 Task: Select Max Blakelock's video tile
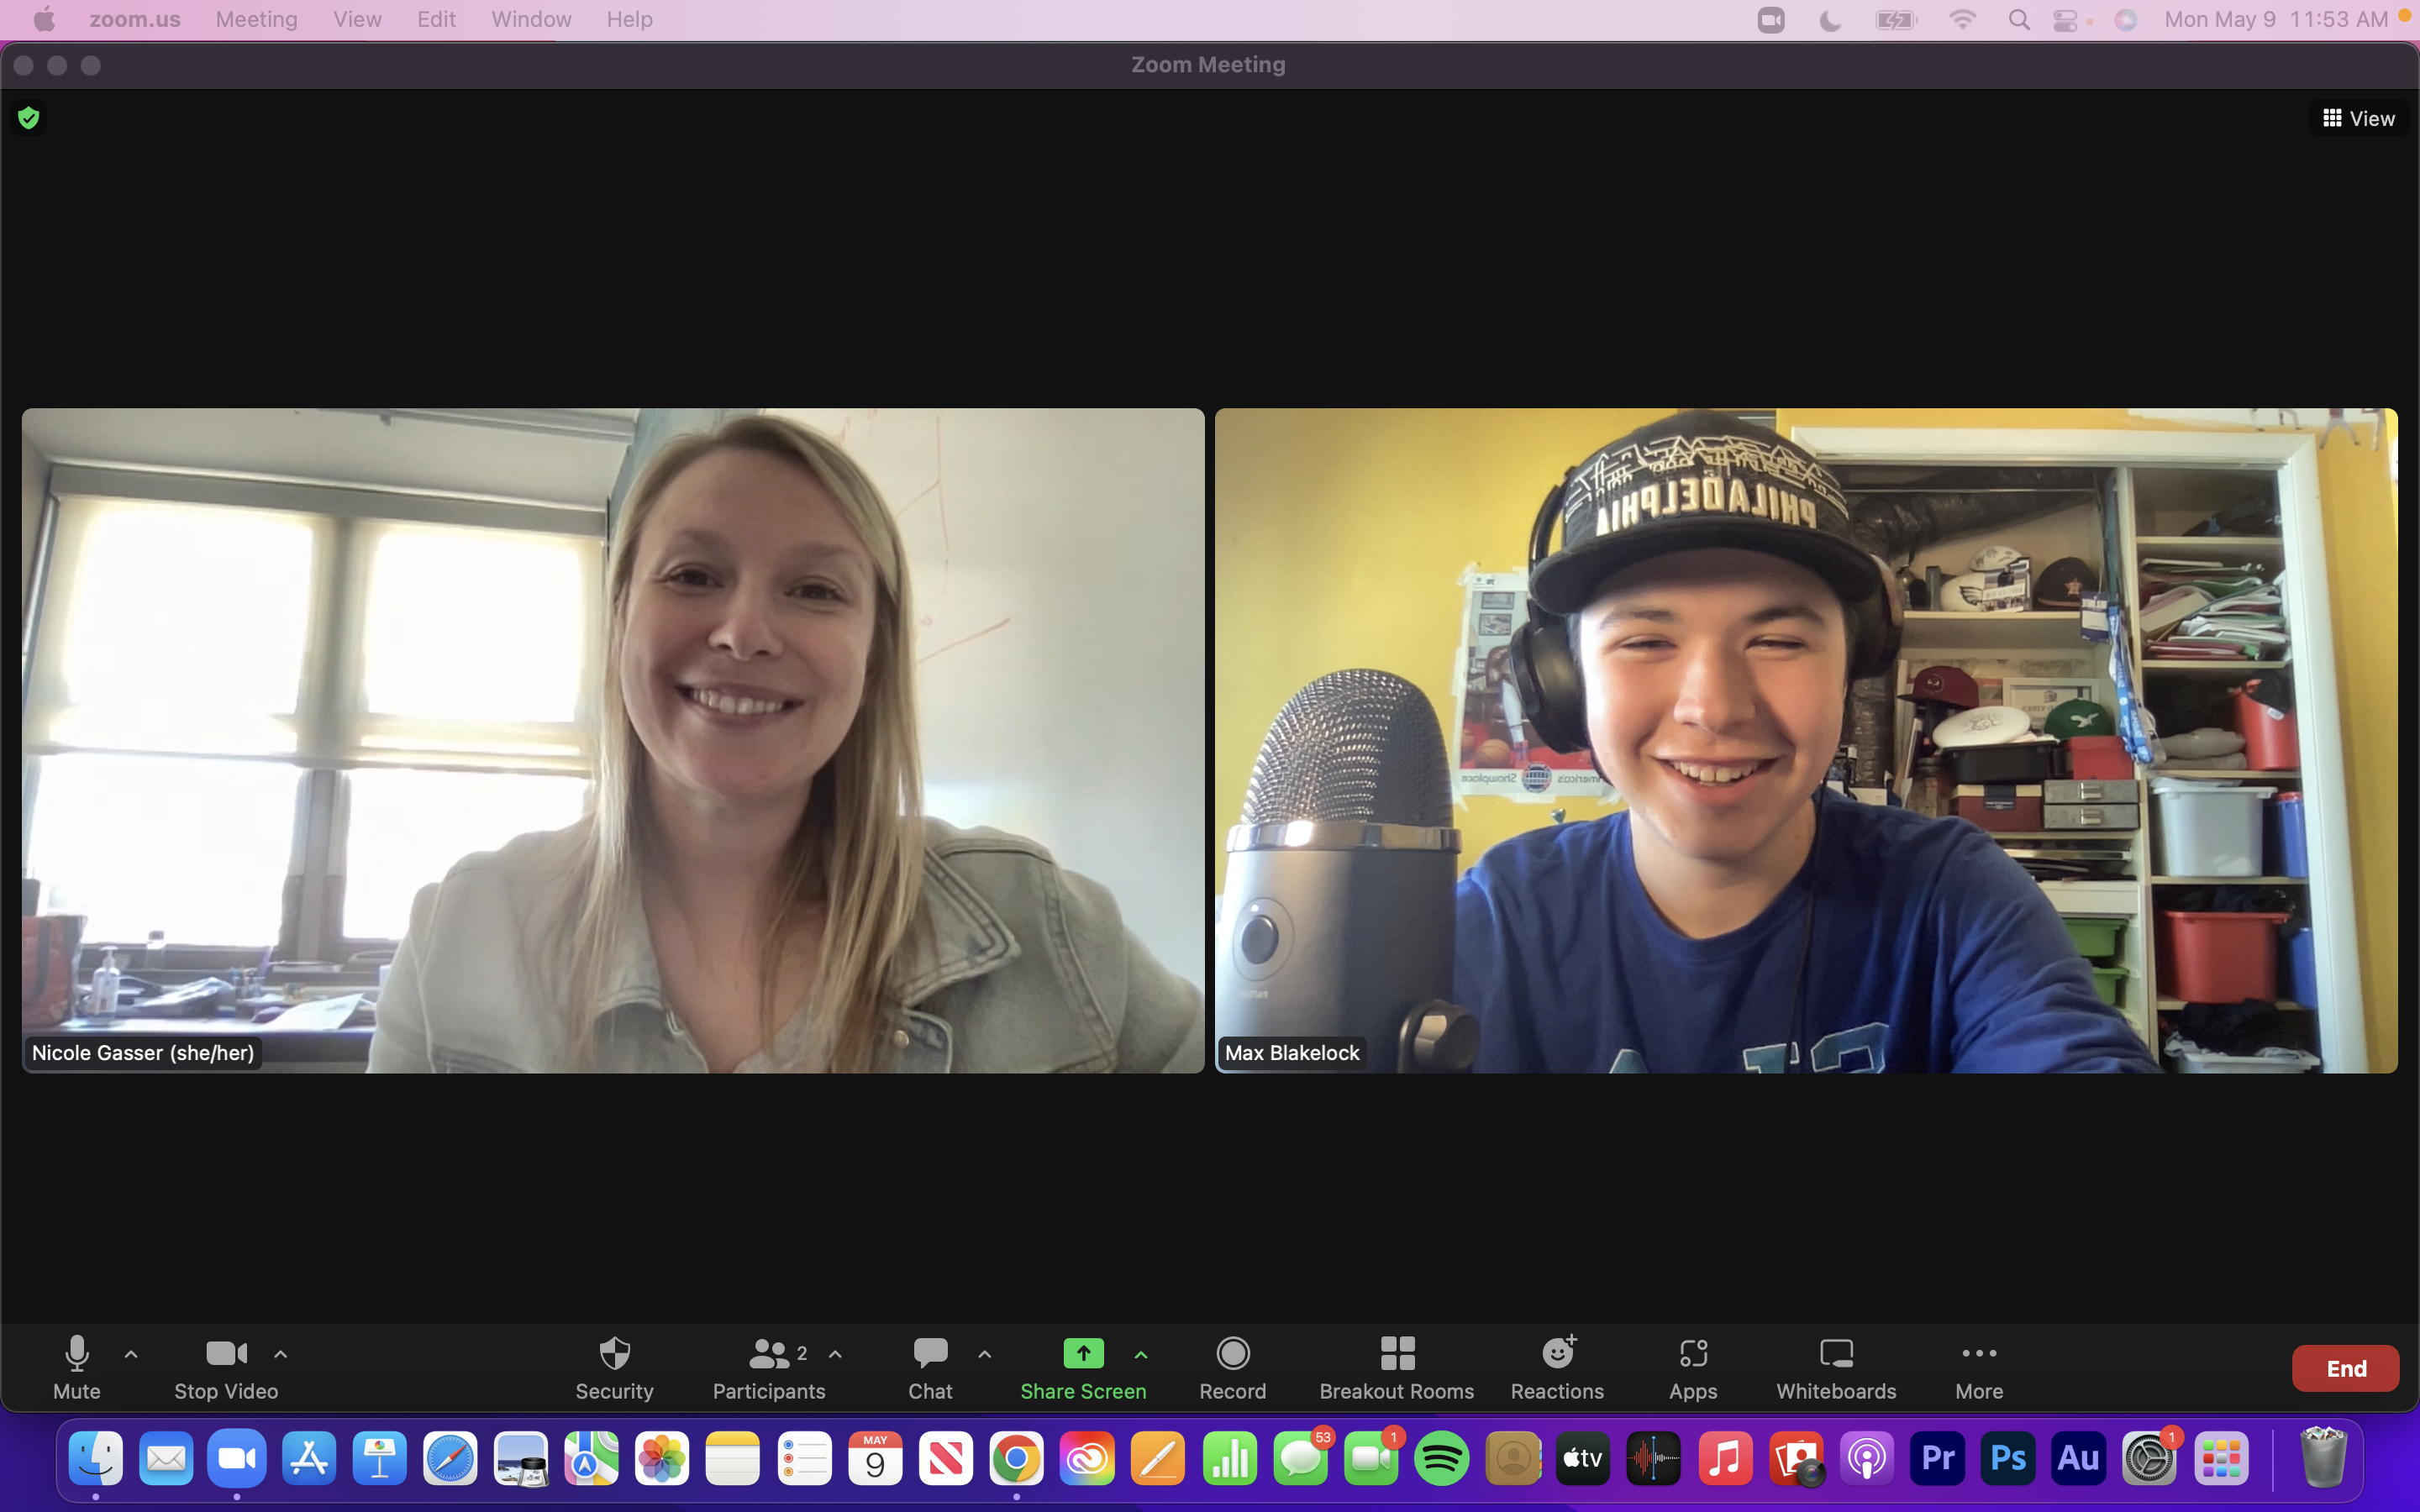point(1805,740)
